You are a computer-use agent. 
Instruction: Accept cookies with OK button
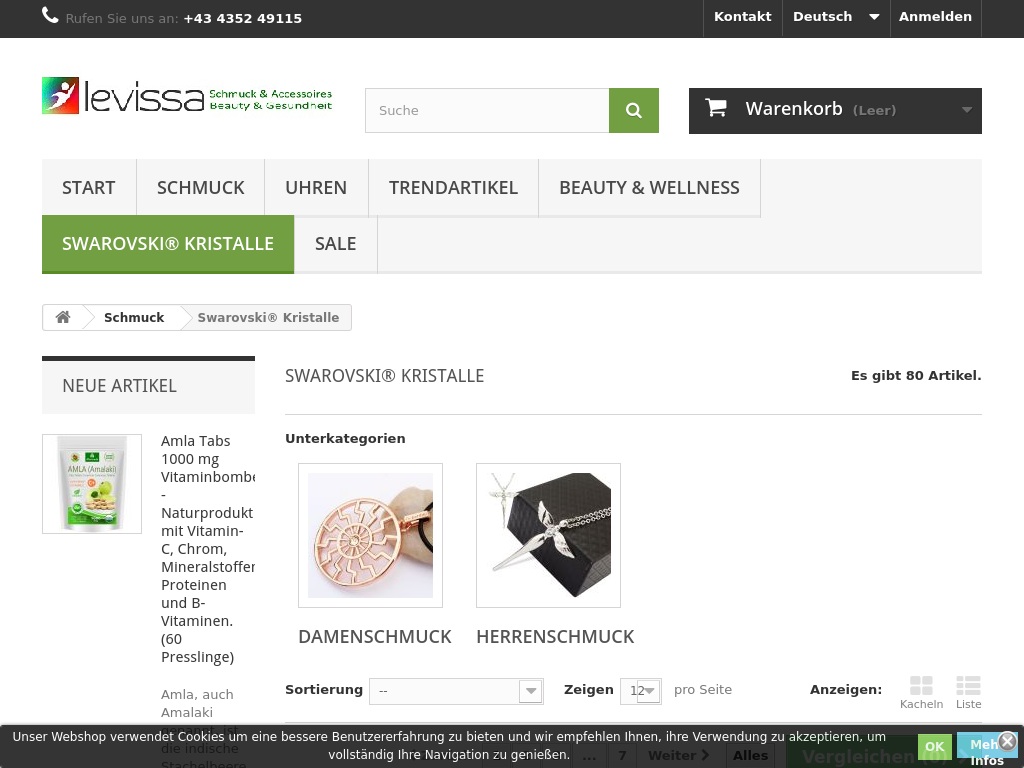[934, 746]
